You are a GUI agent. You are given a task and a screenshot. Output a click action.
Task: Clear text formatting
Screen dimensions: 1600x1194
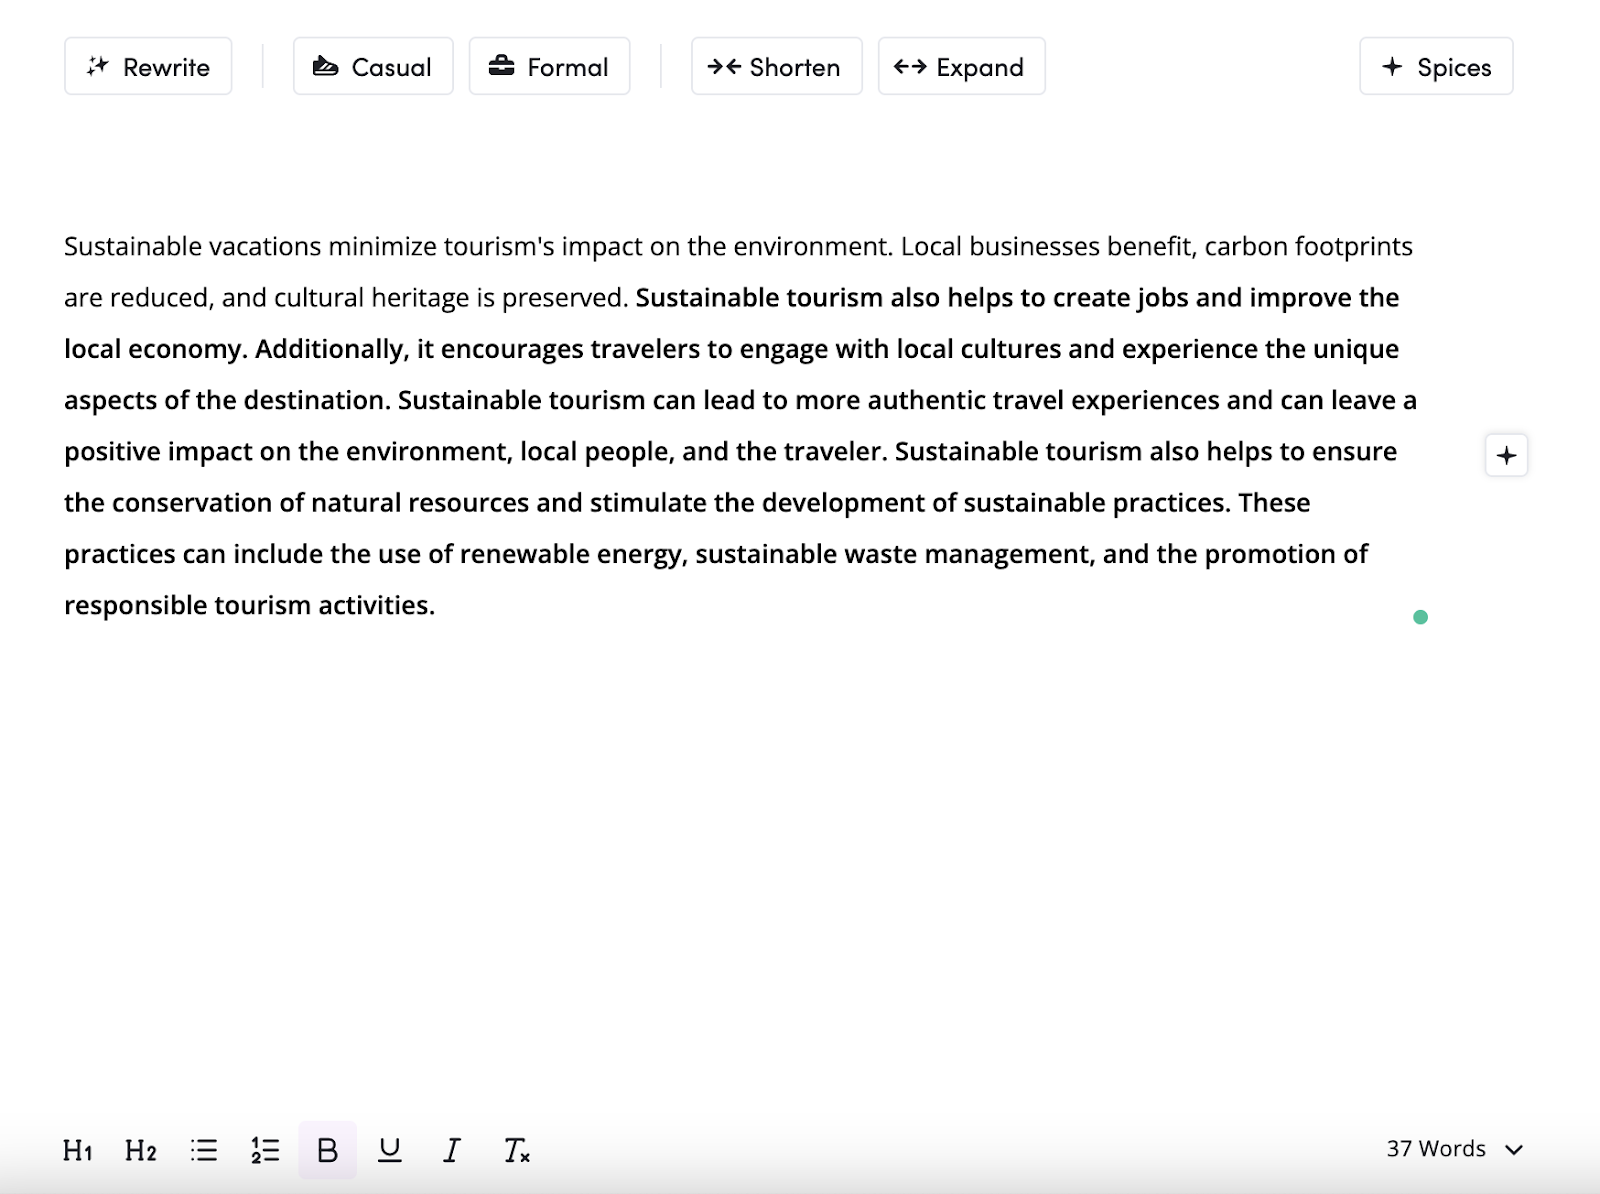pos(516,1151)
